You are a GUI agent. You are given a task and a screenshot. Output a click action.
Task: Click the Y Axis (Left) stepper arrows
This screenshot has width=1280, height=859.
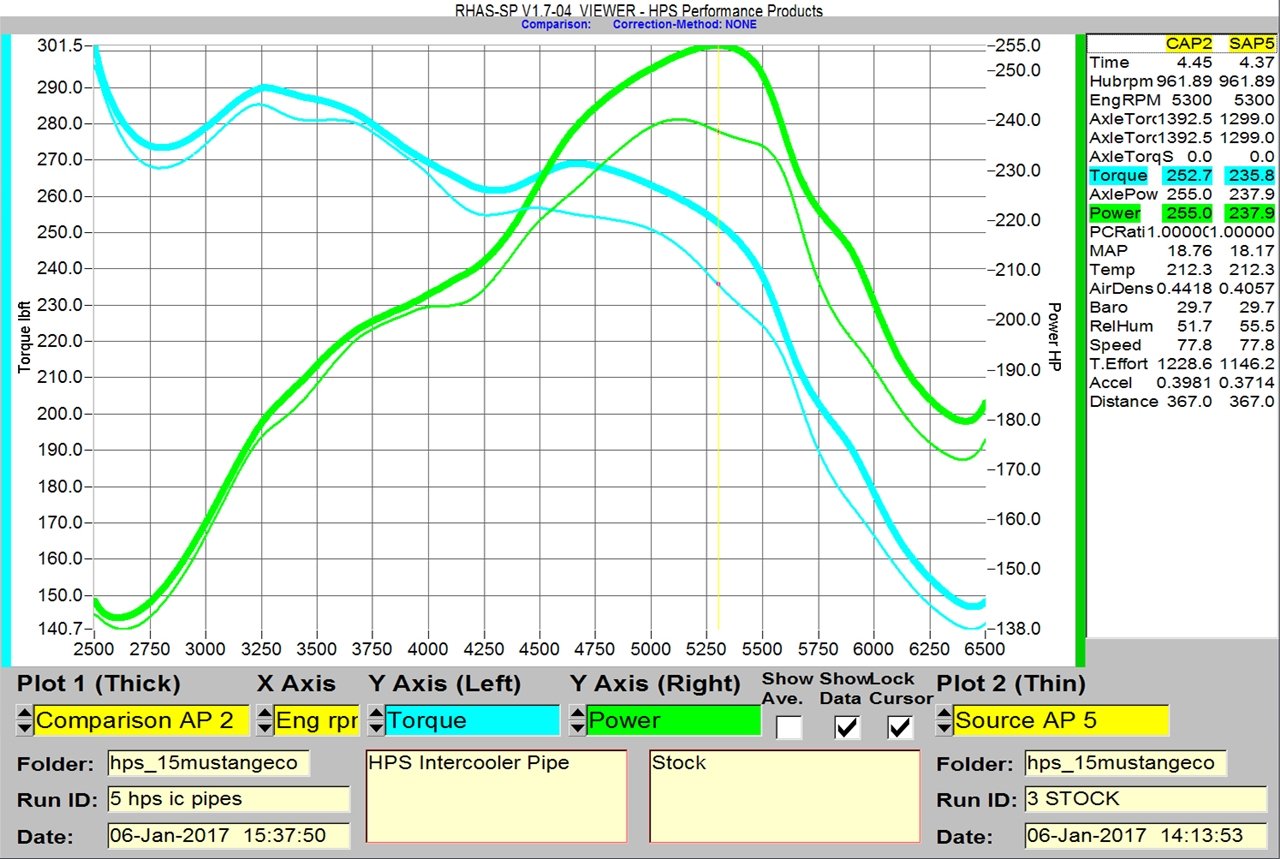click(376, 720)
